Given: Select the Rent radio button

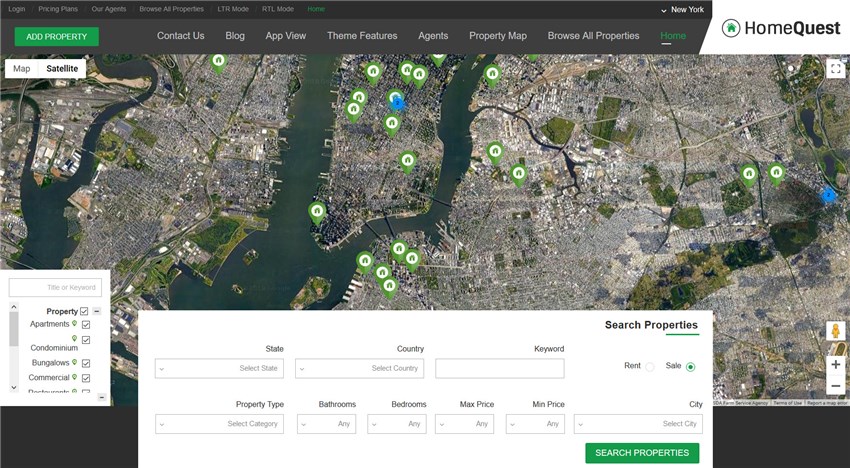Looking at the screenshot, I should coord(649,367).
